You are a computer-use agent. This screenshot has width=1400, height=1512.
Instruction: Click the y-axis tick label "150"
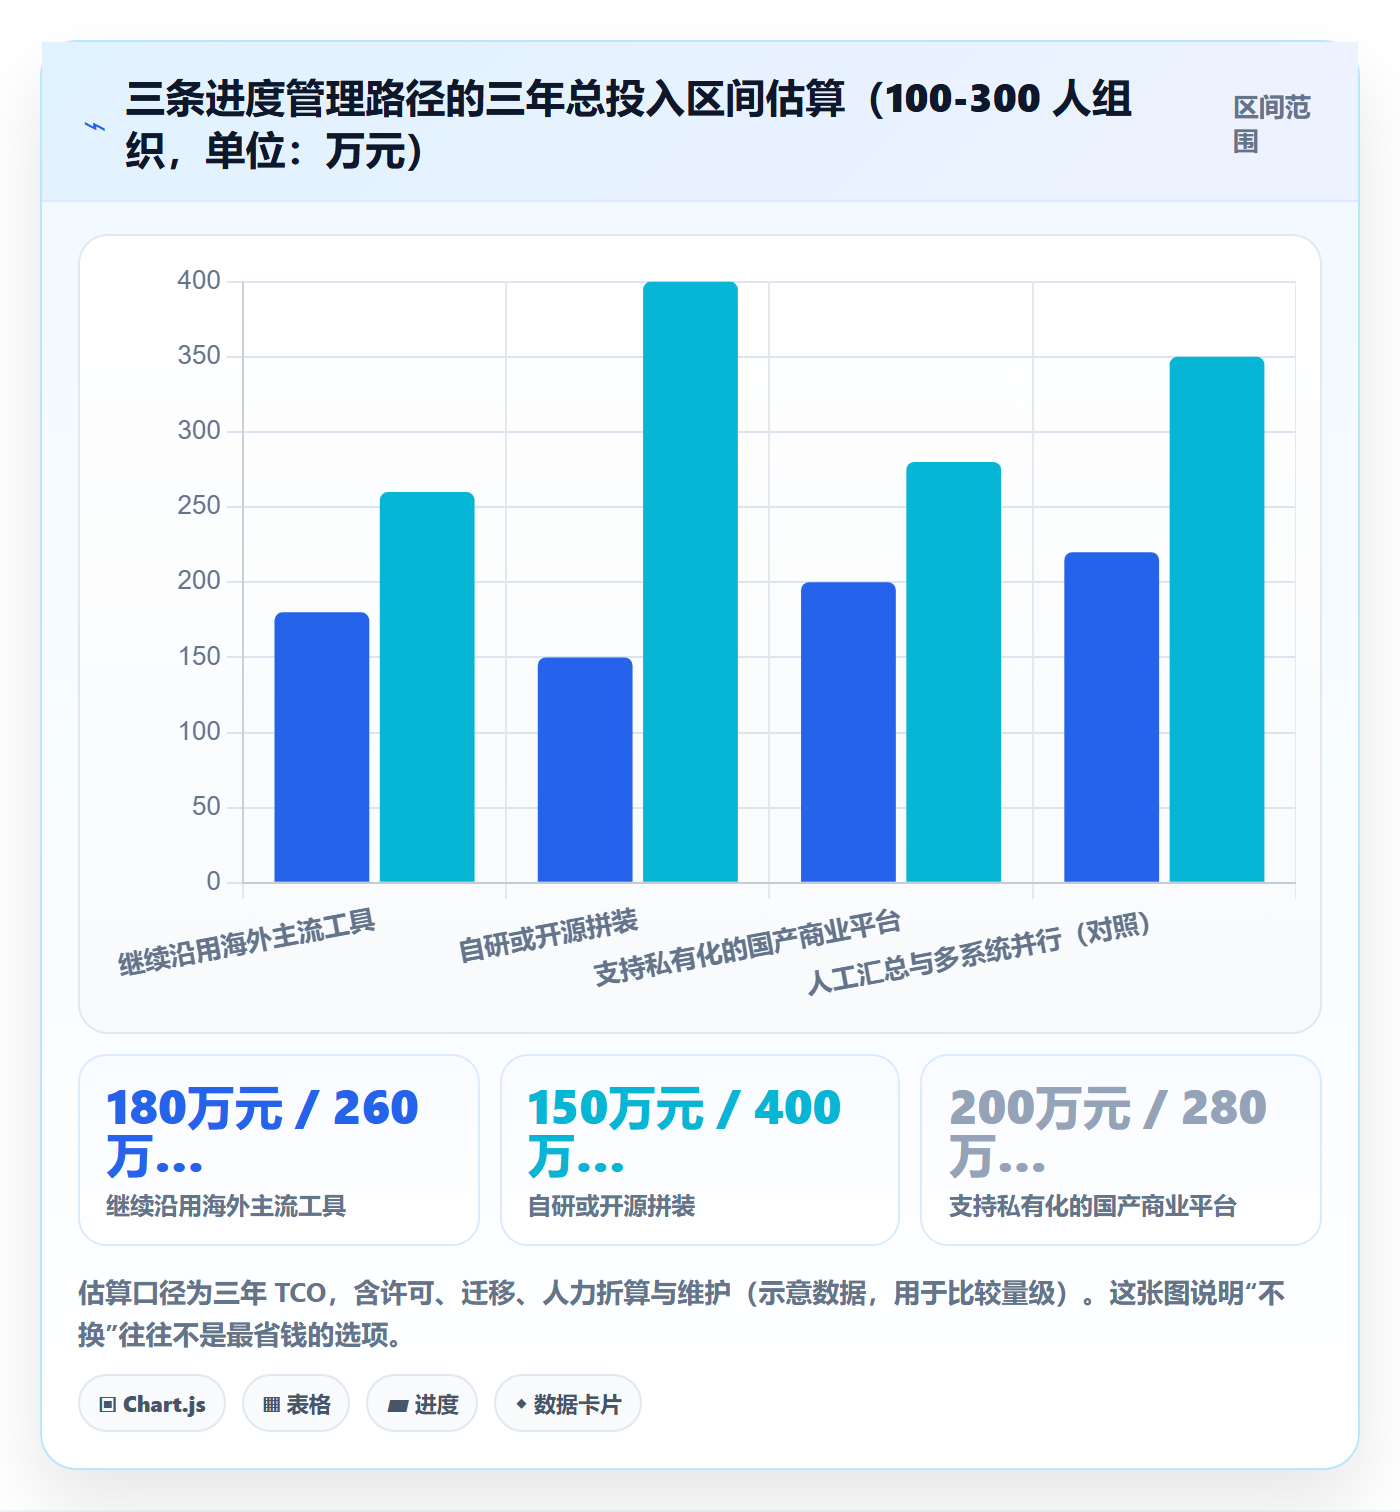[199, 657]
